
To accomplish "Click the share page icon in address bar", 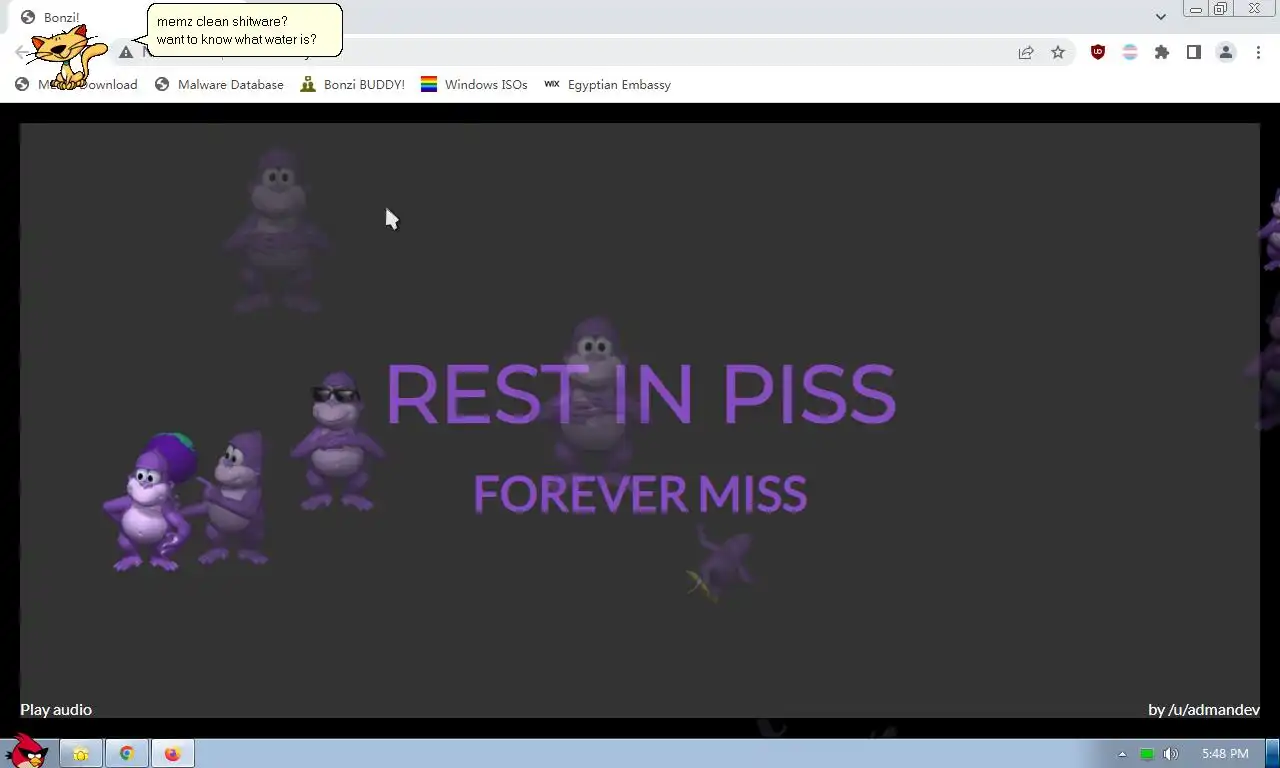I will [x=1026, y=53].
